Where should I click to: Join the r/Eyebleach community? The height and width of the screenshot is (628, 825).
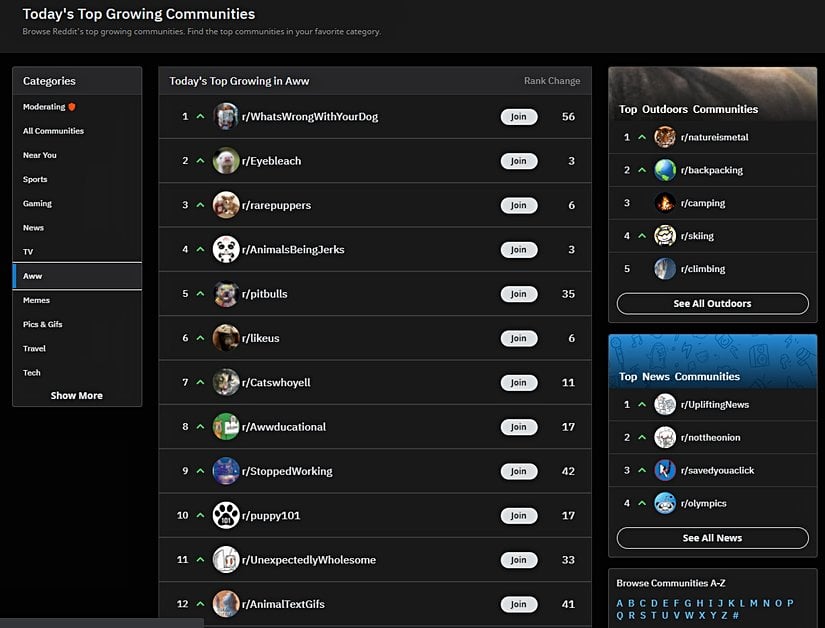click(518, 161)
